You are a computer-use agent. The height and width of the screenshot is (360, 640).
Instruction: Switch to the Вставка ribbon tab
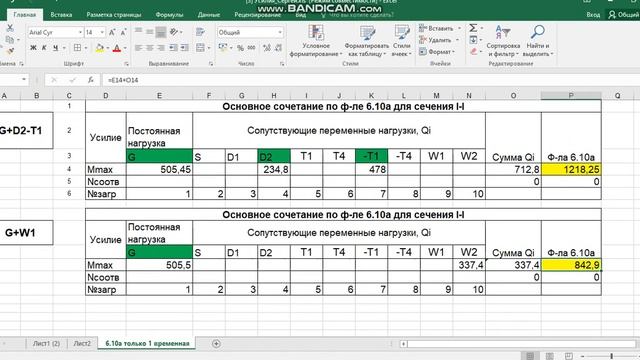click(x=61, y=15)
